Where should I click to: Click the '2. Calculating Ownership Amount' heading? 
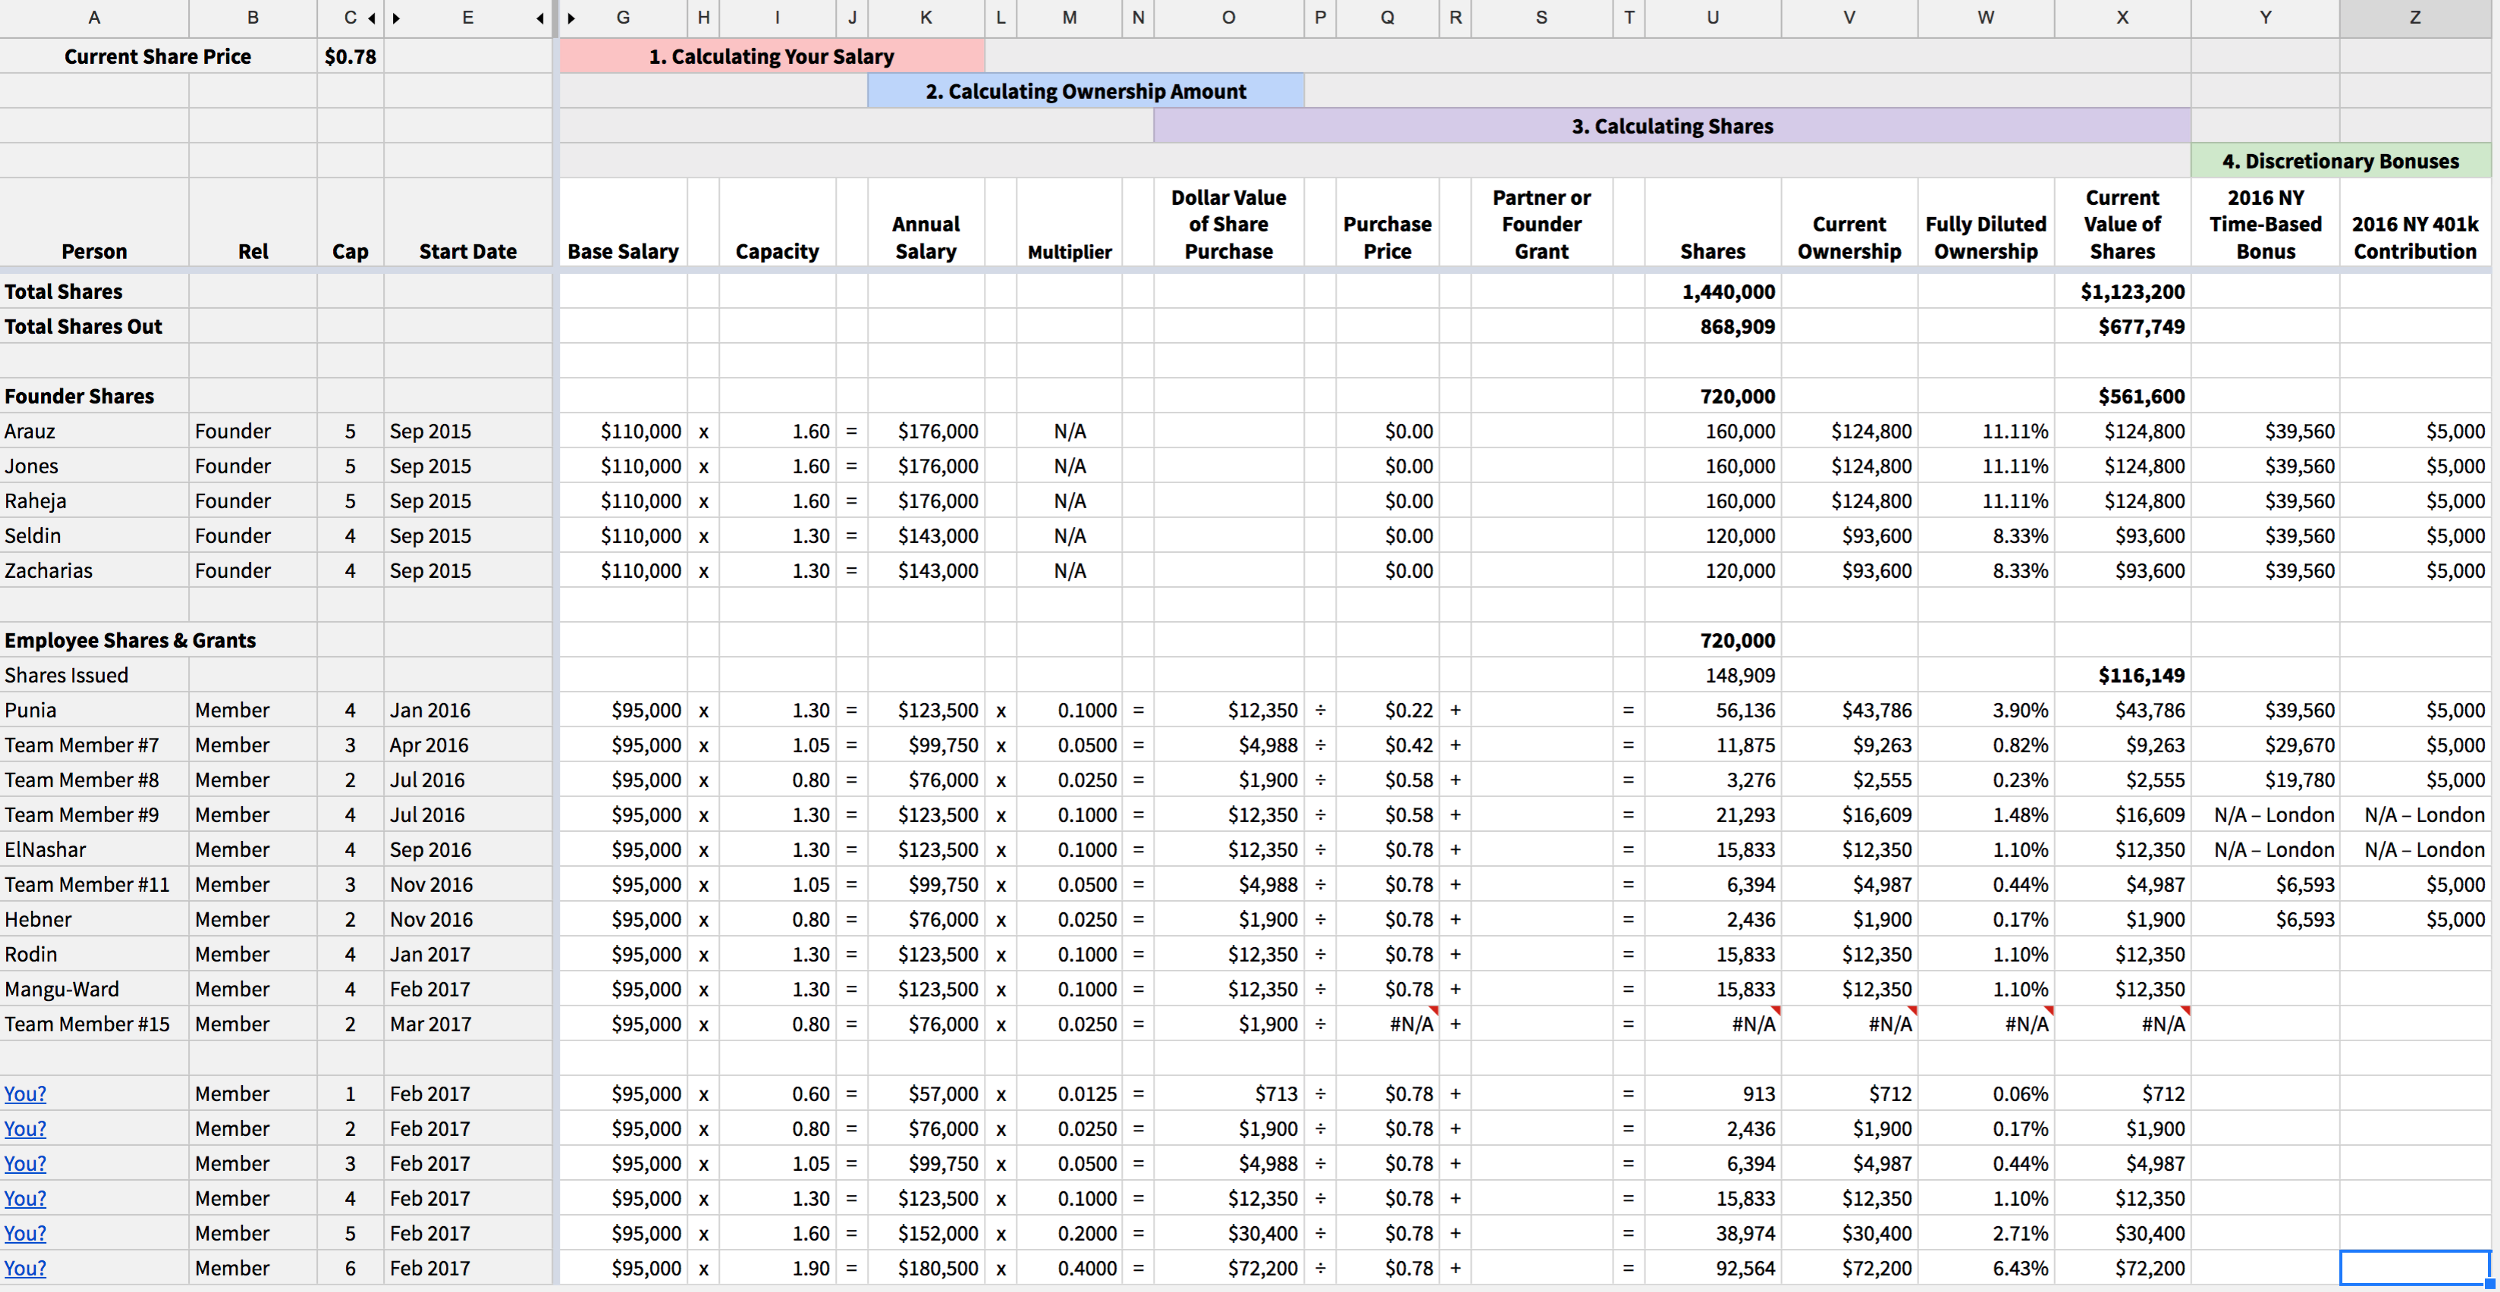click(1086, 91)
